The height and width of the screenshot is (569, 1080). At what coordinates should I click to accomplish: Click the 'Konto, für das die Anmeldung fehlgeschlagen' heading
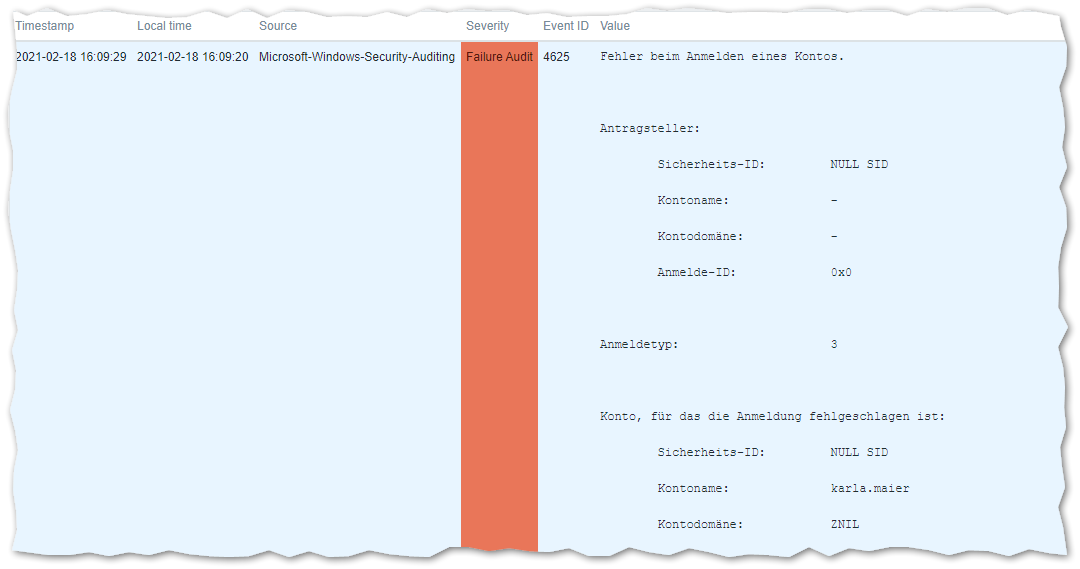click(x=772, y=417)
